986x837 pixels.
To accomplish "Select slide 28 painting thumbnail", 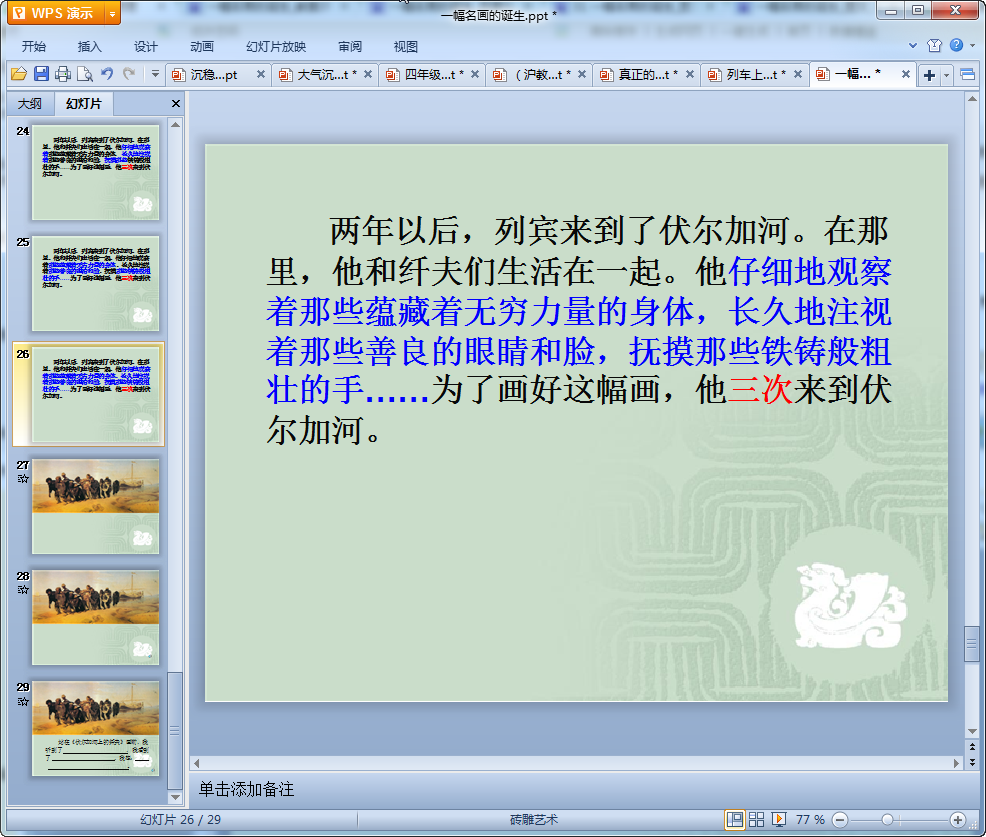I will point(96,618).
